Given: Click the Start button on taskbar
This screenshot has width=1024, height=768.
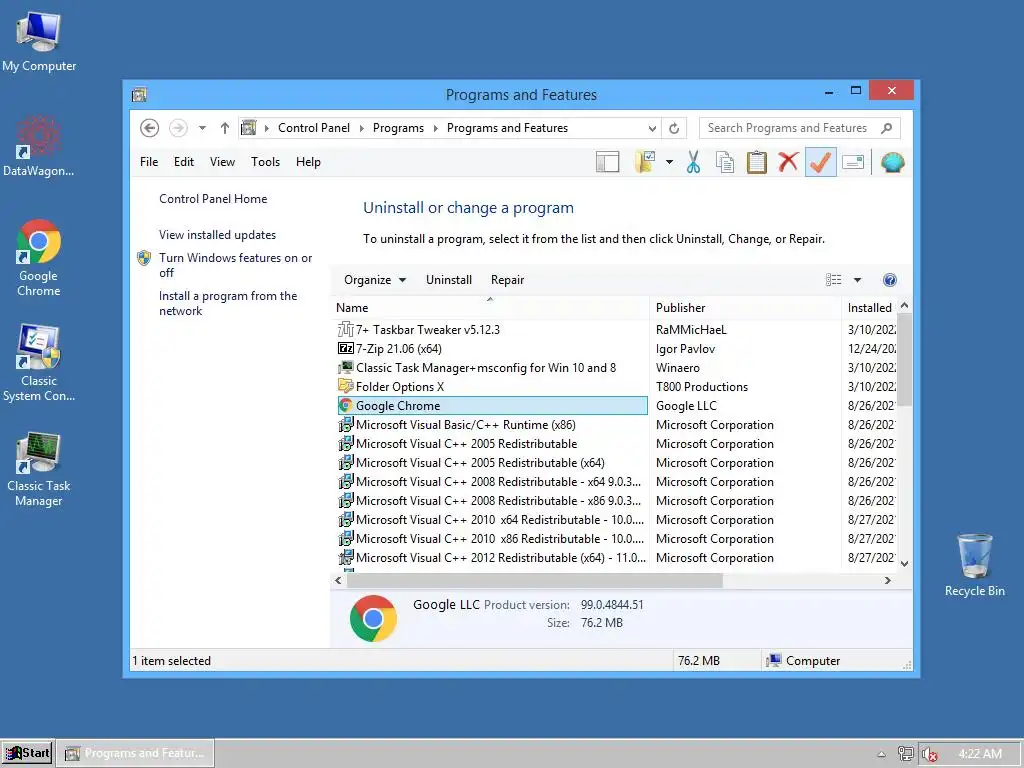Looking at the screenshot, I should tap(27, 753).
